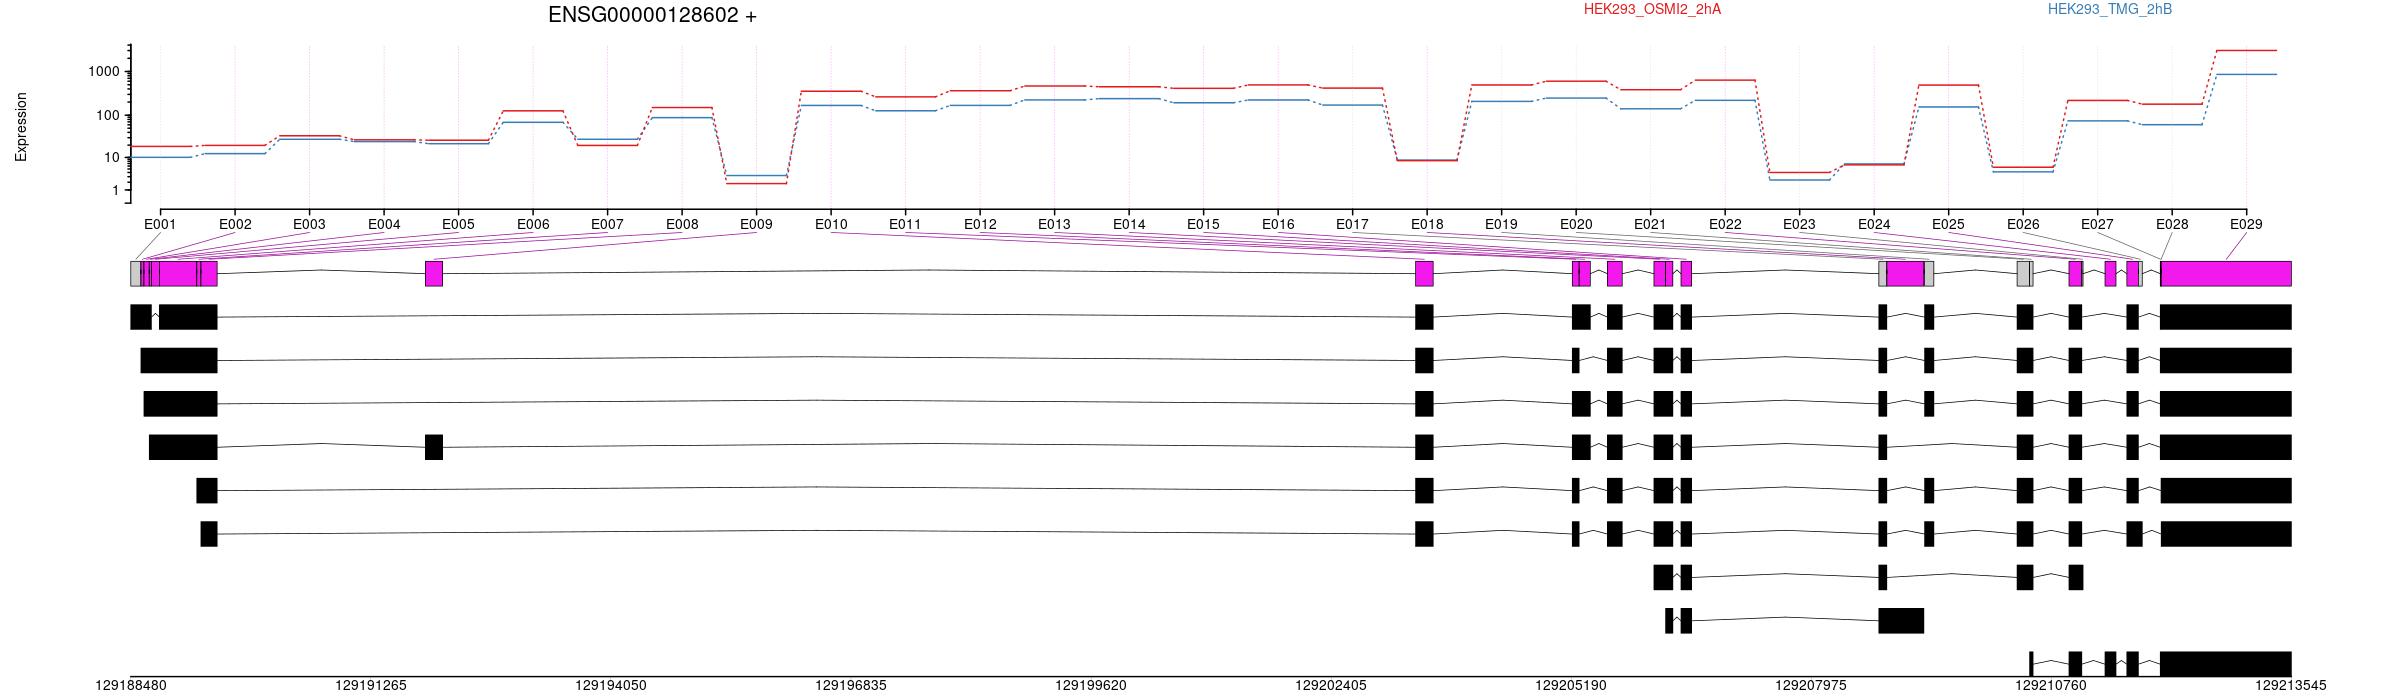Click exon label E027

2097,224
